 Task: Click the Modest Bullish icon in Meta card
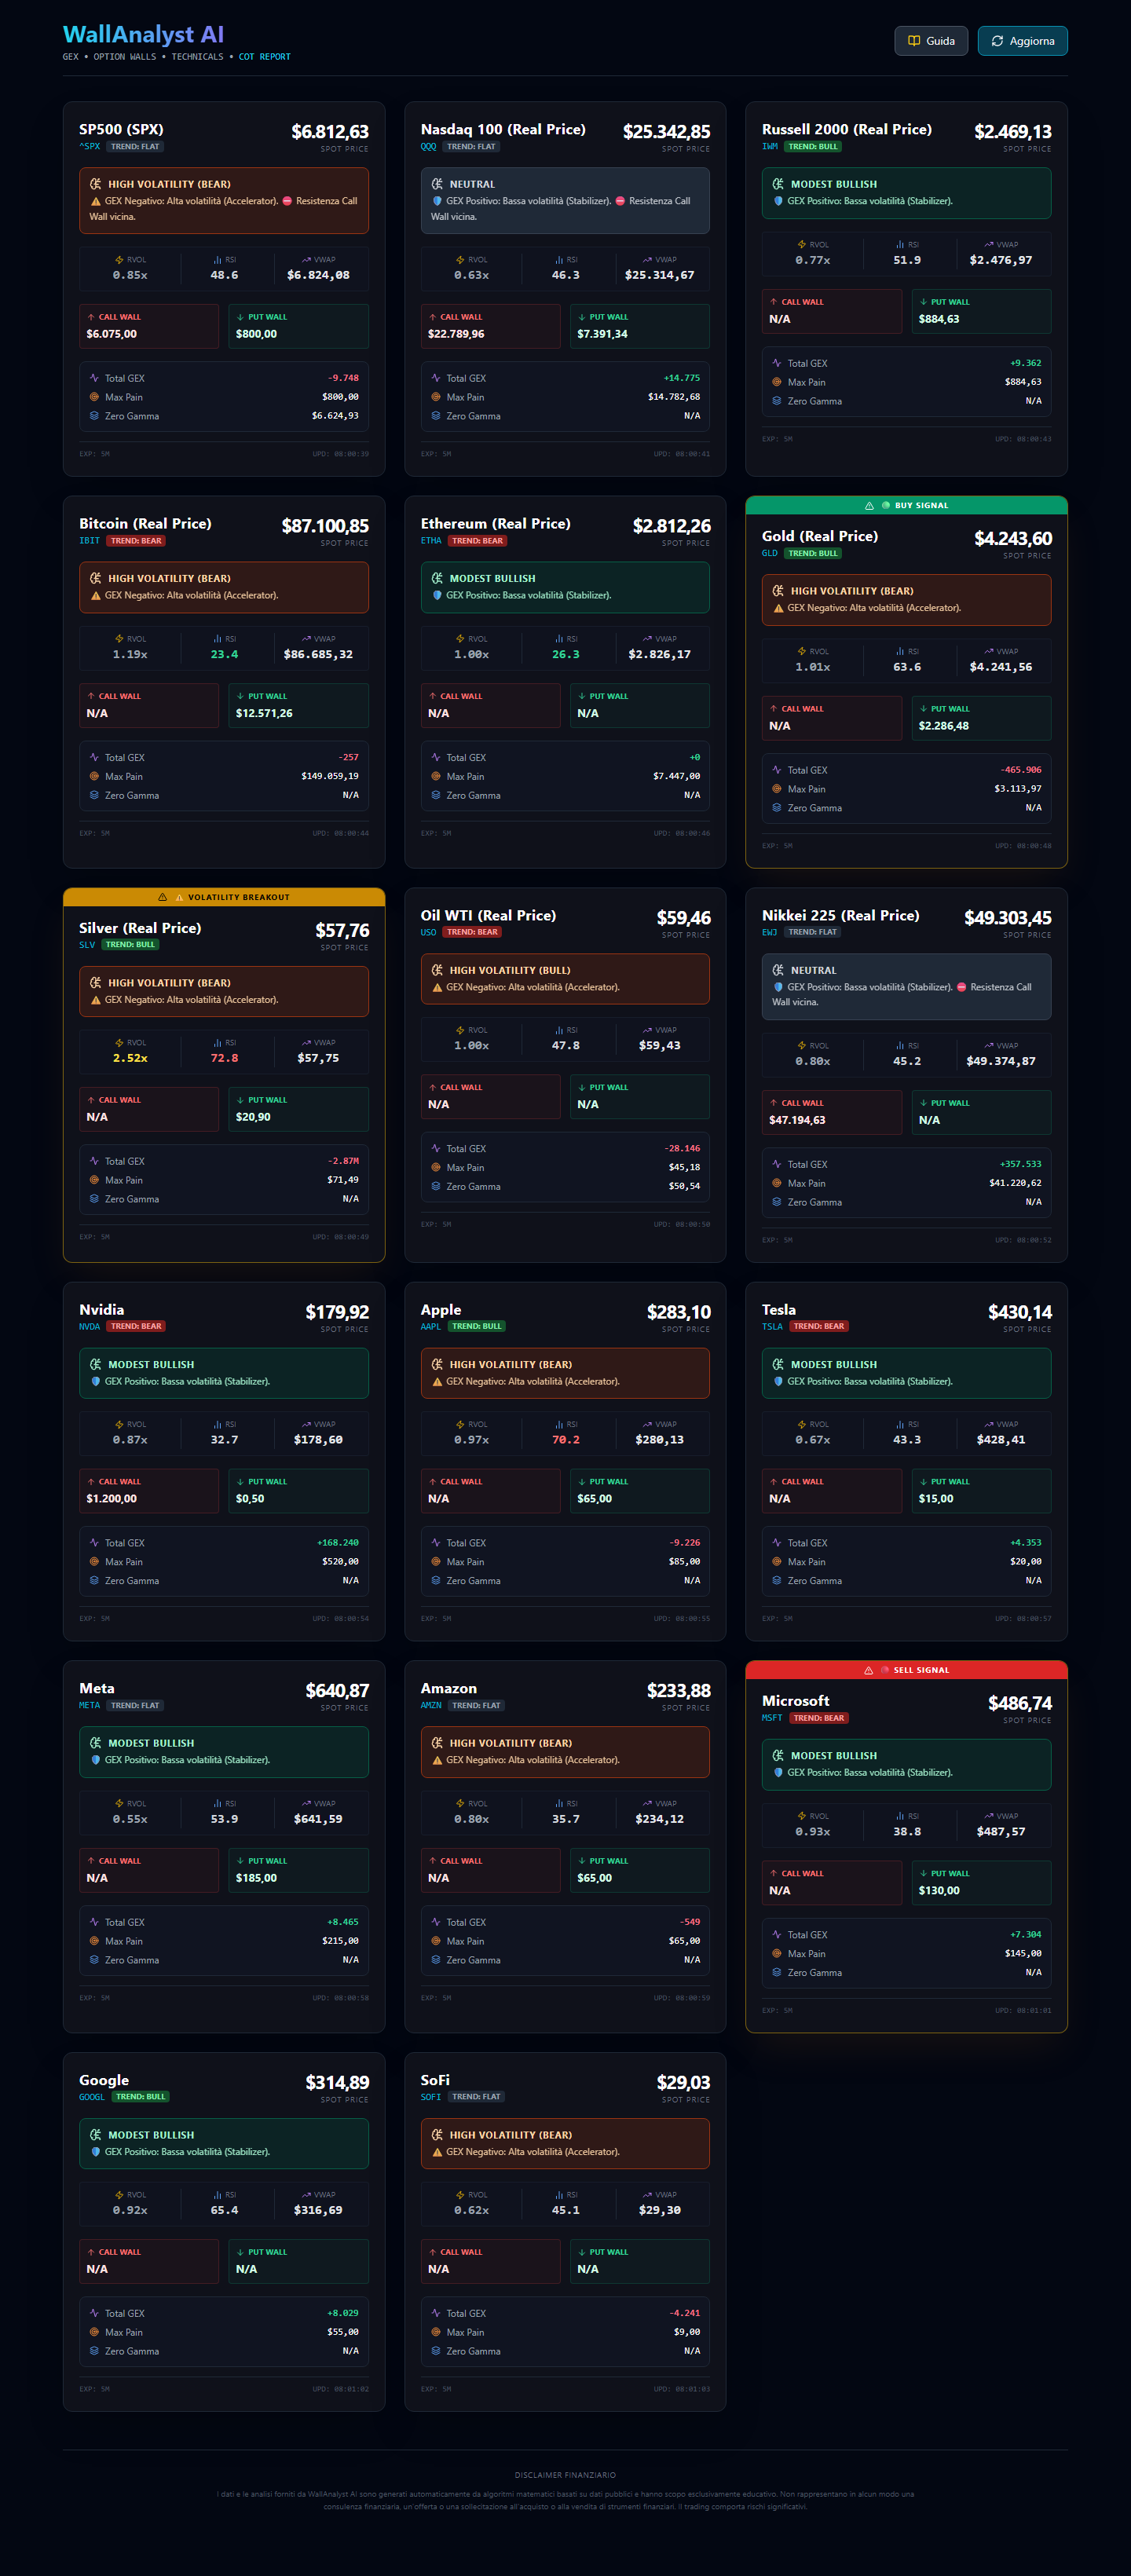(x=96, y=1743)
